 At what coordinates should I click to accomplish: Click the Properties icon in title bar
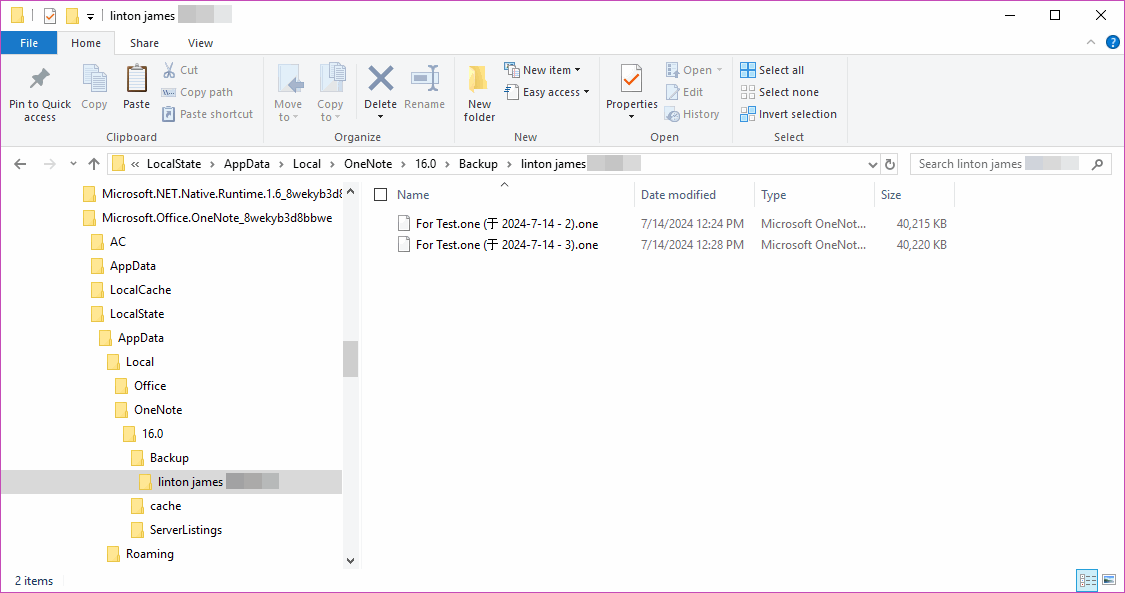click(50, 16)
